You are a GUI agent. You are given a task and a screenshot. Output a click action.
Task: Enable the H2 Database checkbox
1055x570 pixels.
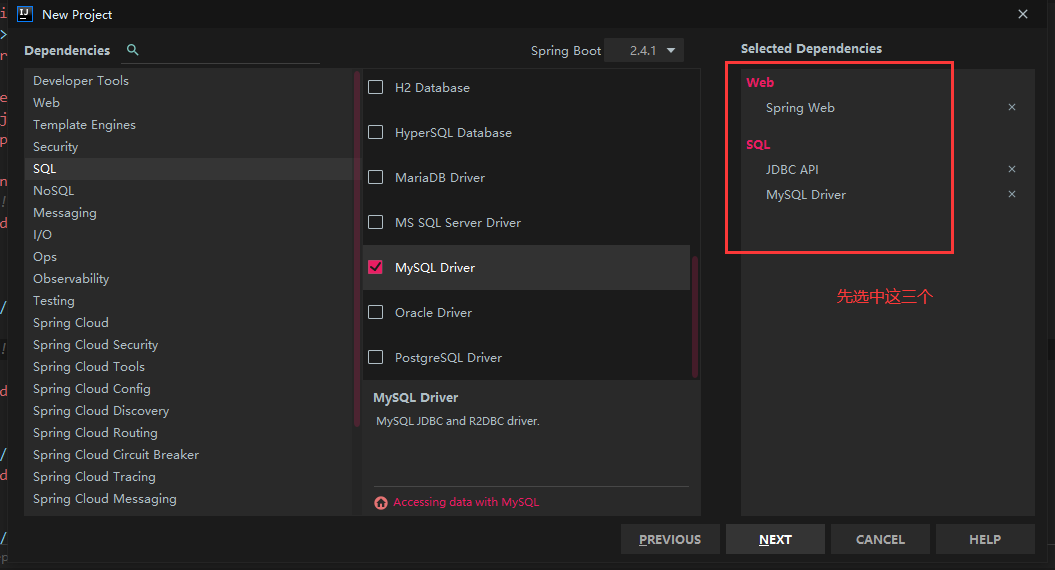(x=376, y=87)
